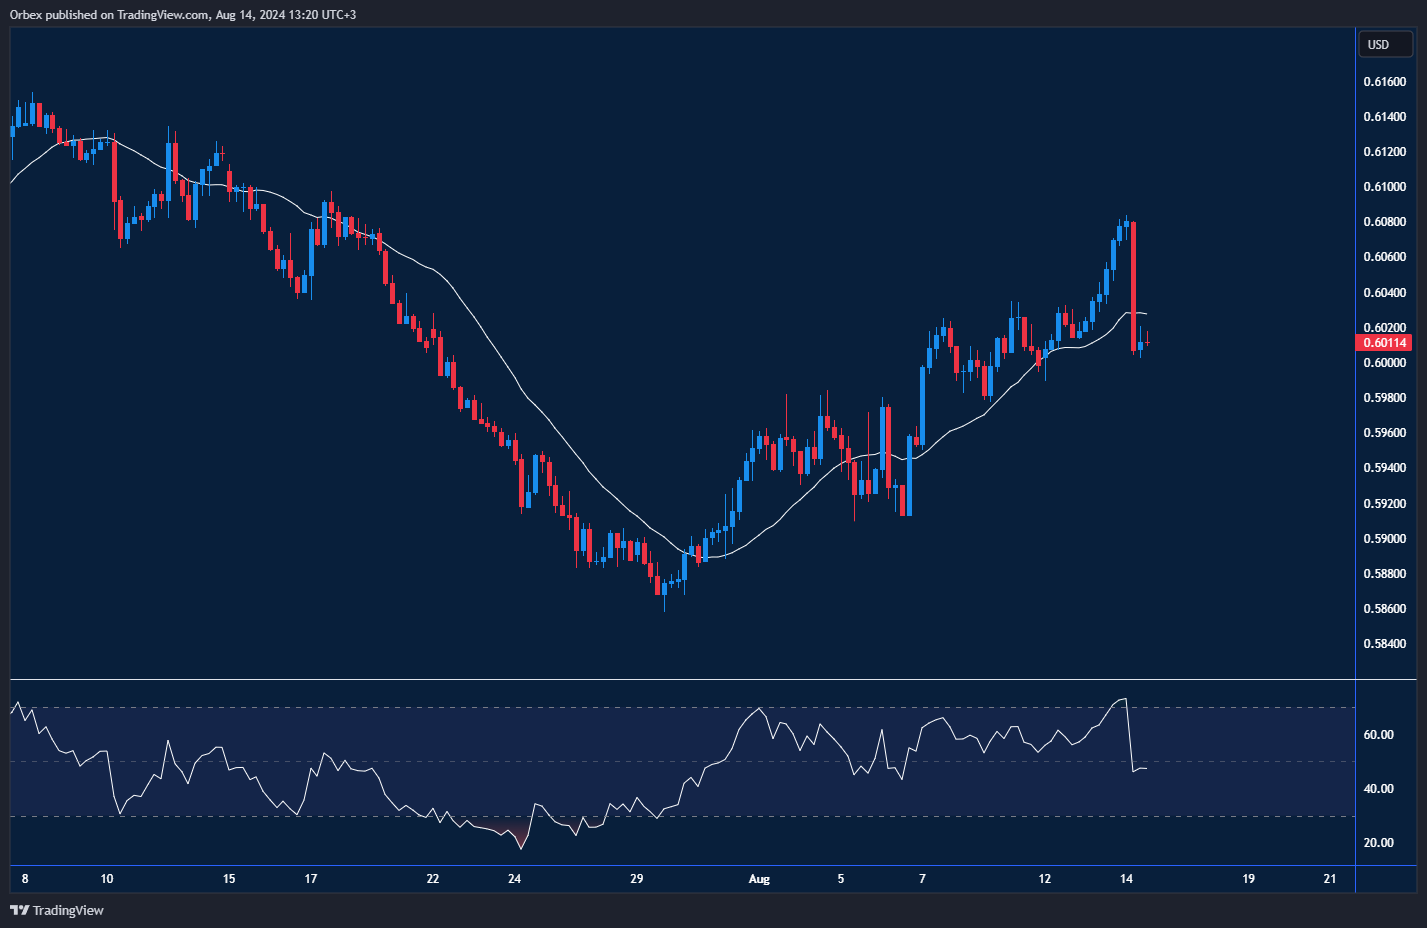Select the large red candle on Aug 14
Image resolution: width=1427 pixels, height=928 pixels.
pos(1133,285)
